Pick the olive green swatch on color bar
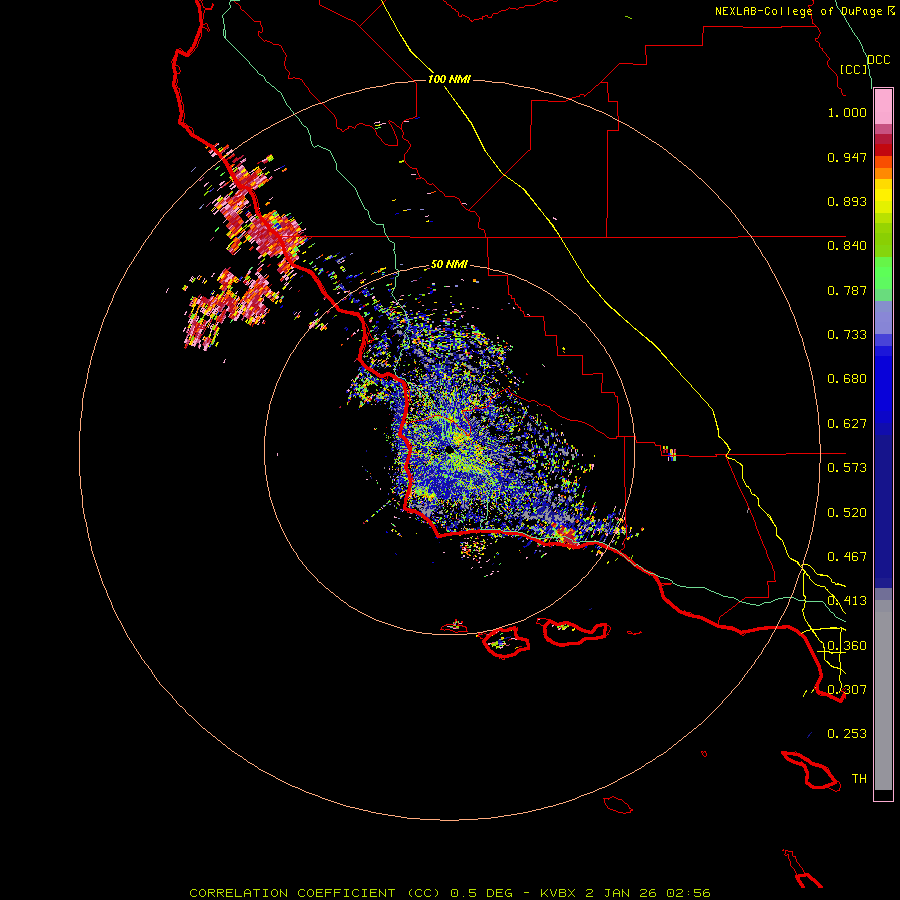 click(883, 239)
